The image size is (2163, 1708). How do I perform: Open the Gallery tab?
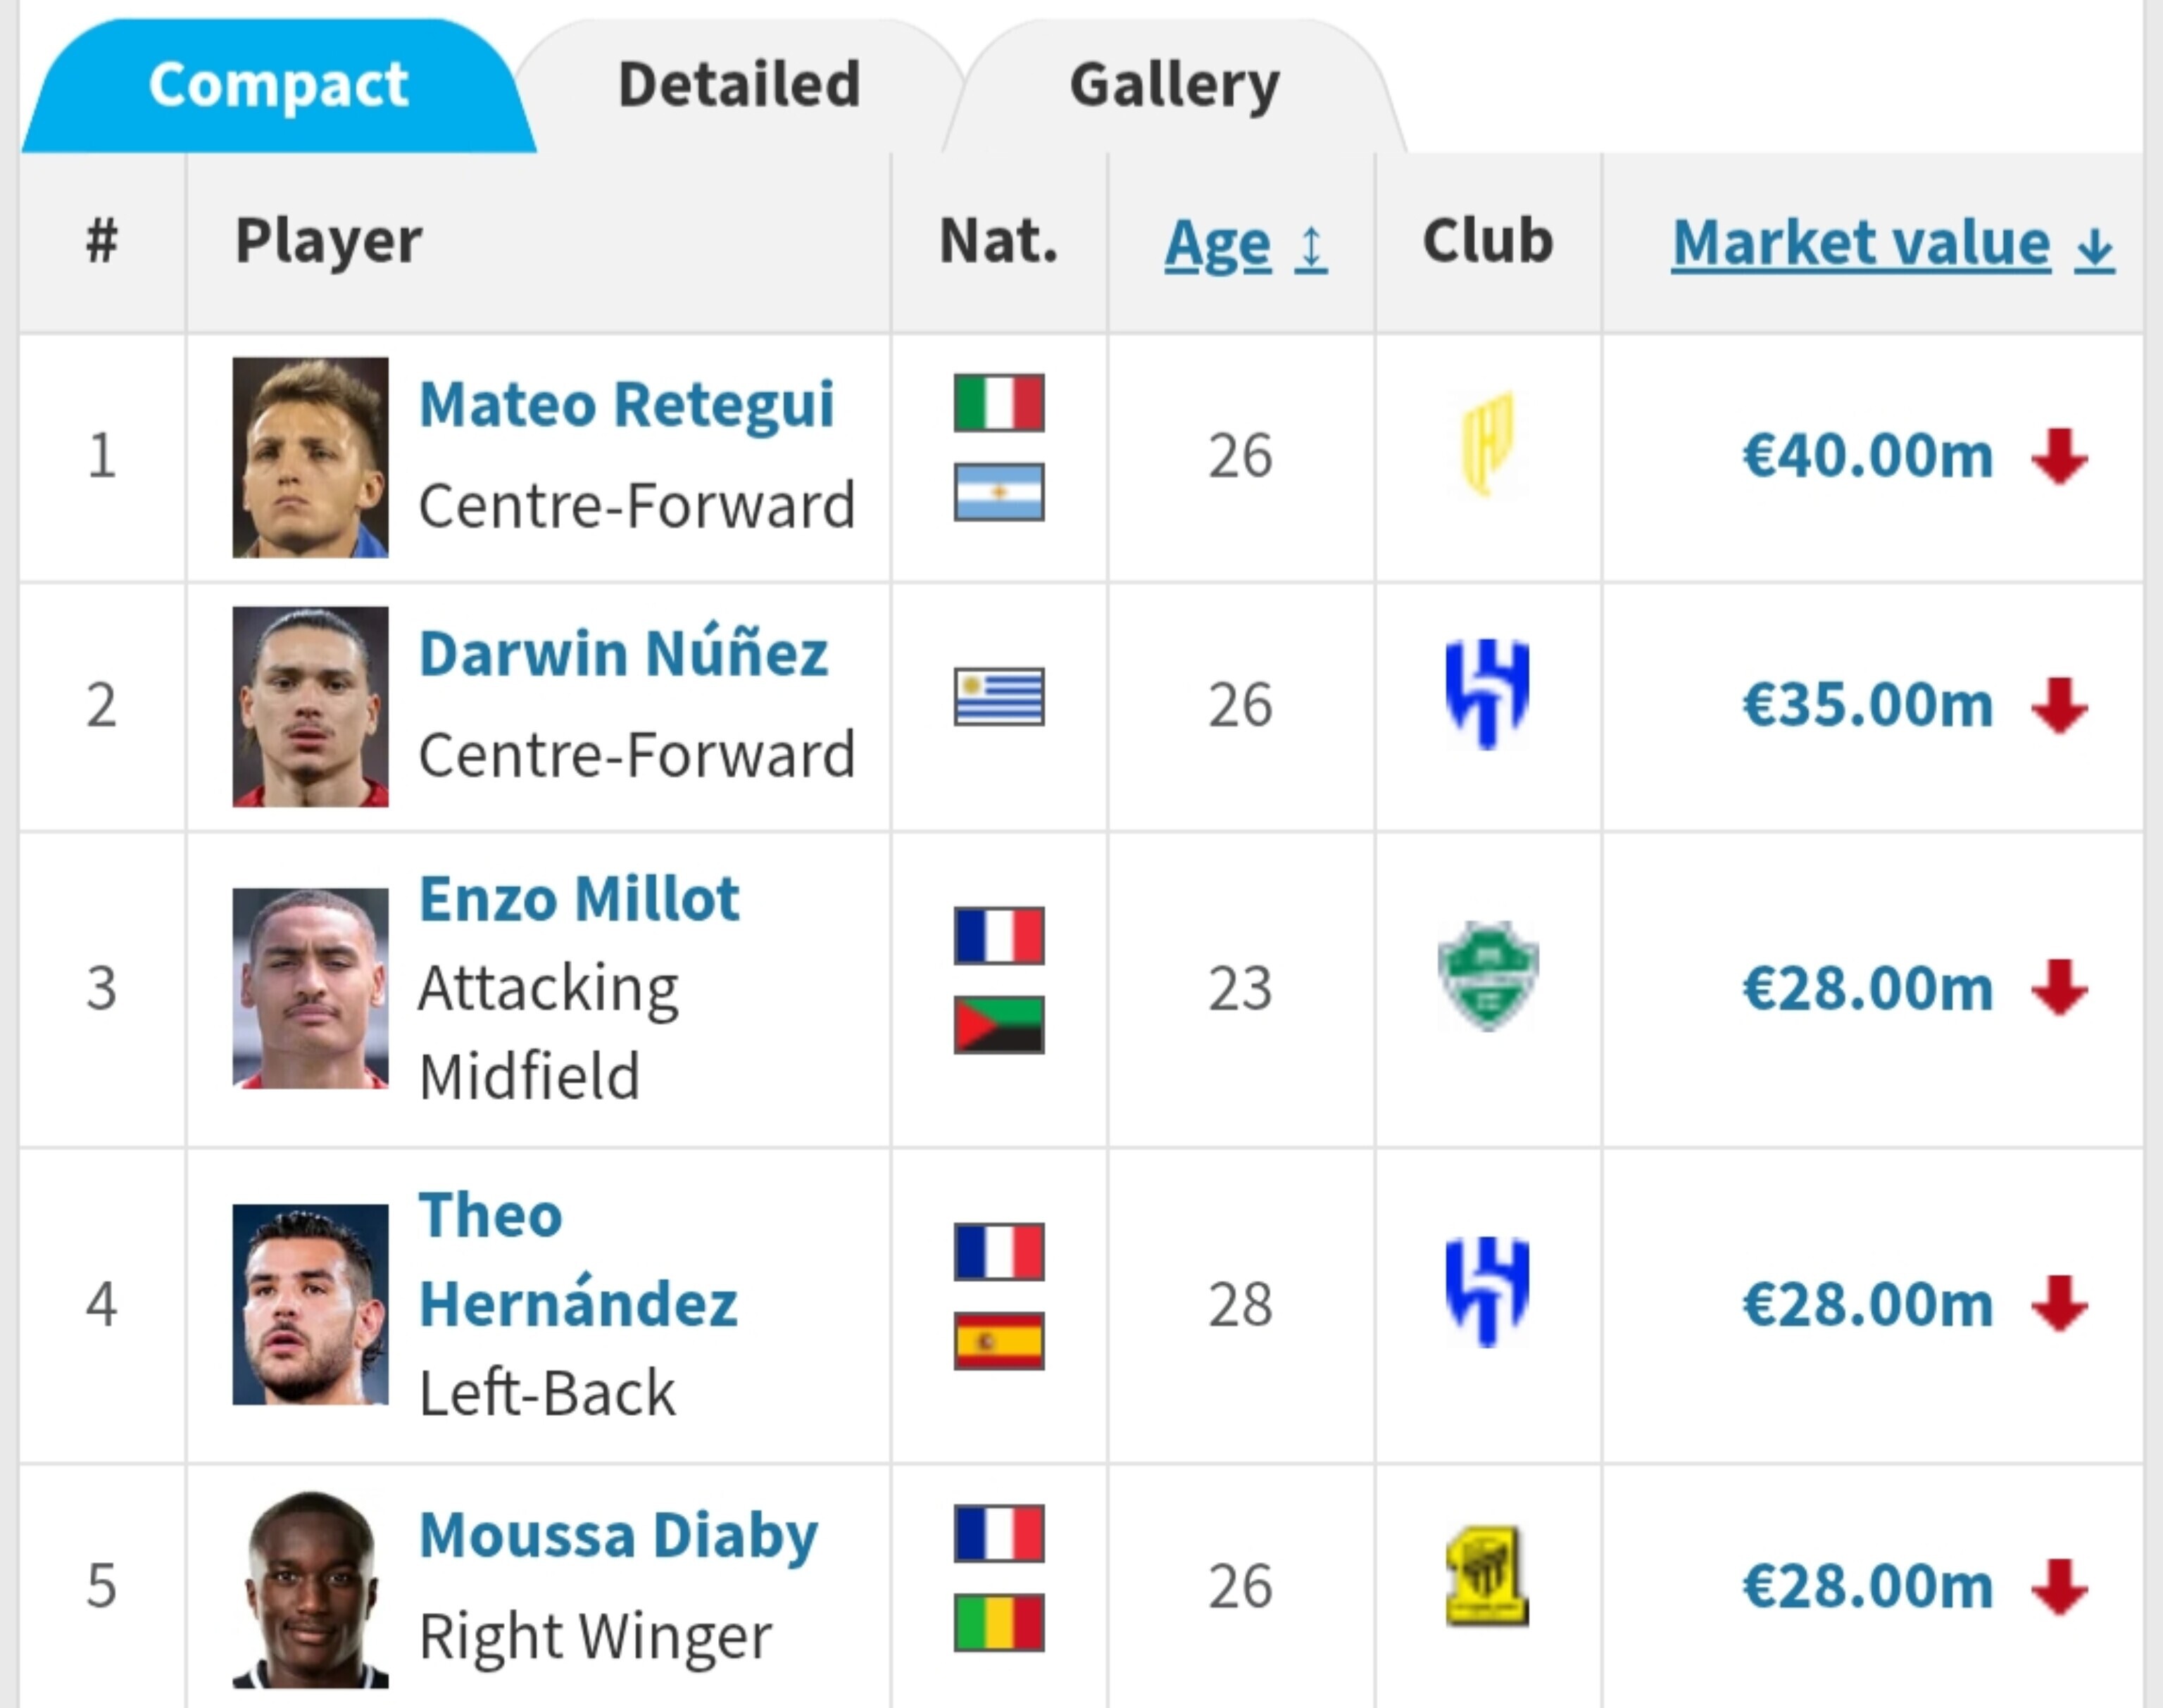1174,85
